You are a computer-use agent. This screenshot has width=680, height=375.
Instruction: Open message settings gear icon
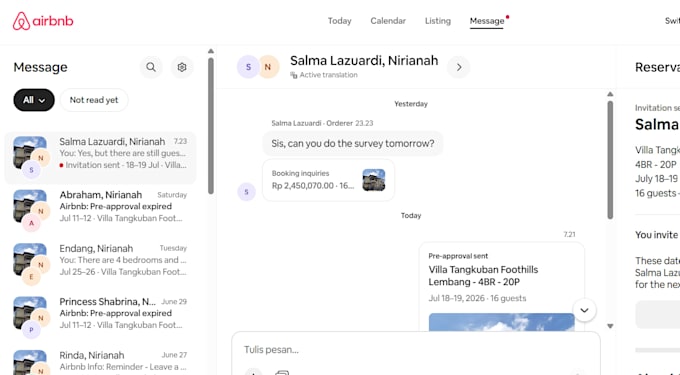coord(182,67)
